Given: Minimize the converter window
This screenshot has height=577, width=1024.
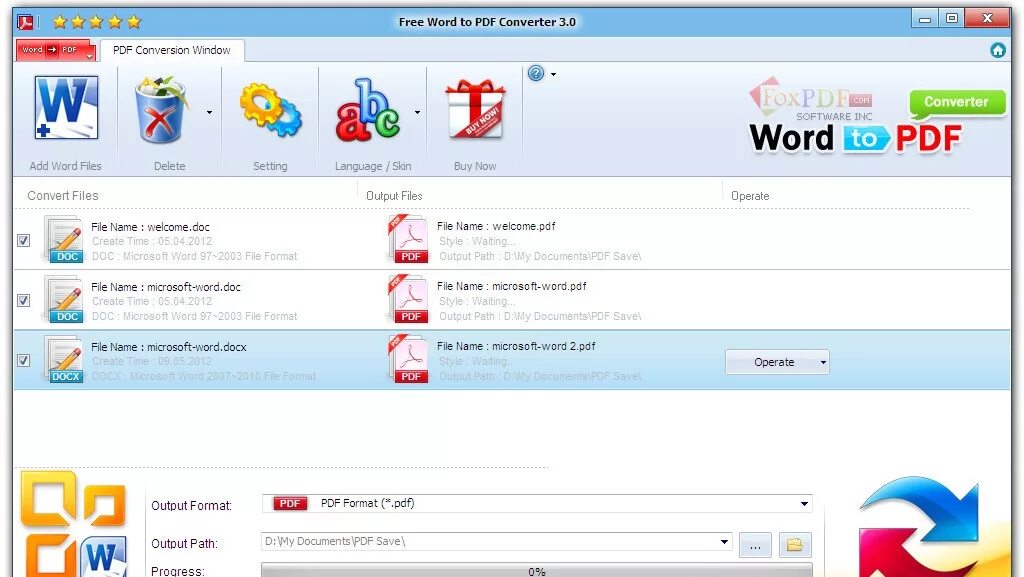Looking at the screenshot, I should tap(925, 19).
